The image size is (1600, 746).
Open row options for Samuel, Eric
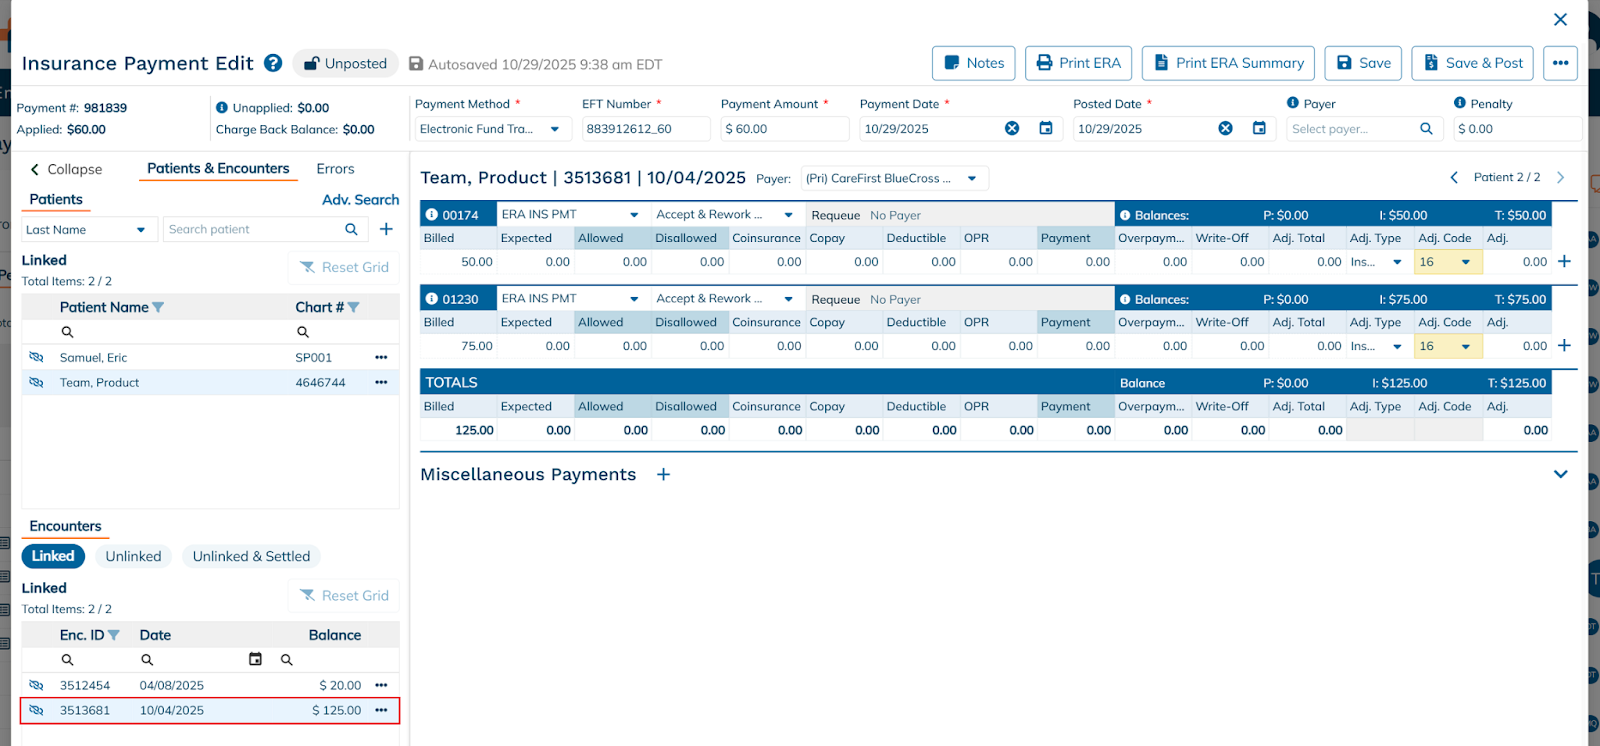click(381, 357)
